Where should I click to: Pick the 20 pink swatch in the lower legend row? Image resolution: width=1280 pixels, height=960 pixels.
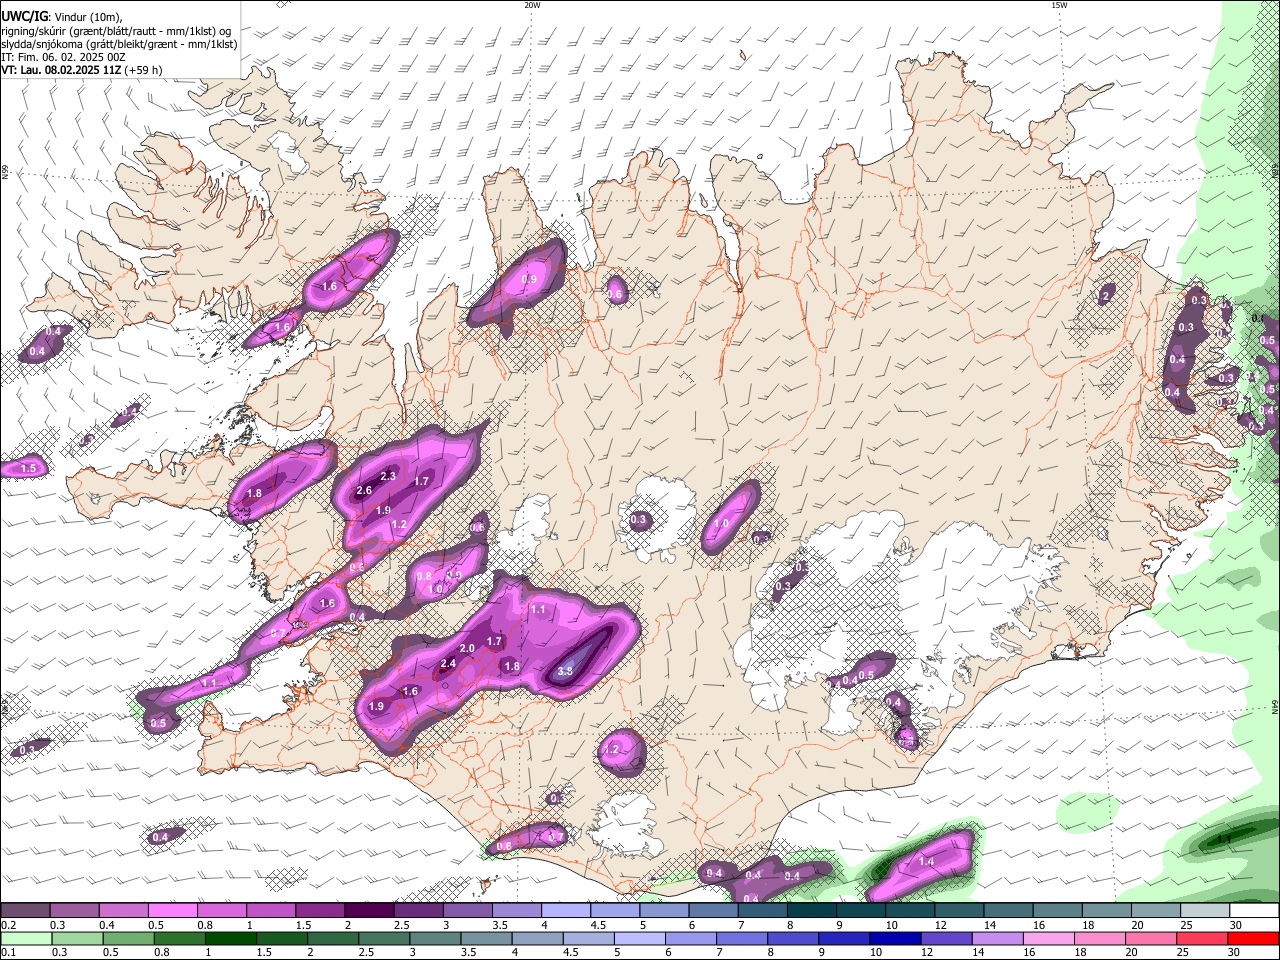tap(1151, 938)
